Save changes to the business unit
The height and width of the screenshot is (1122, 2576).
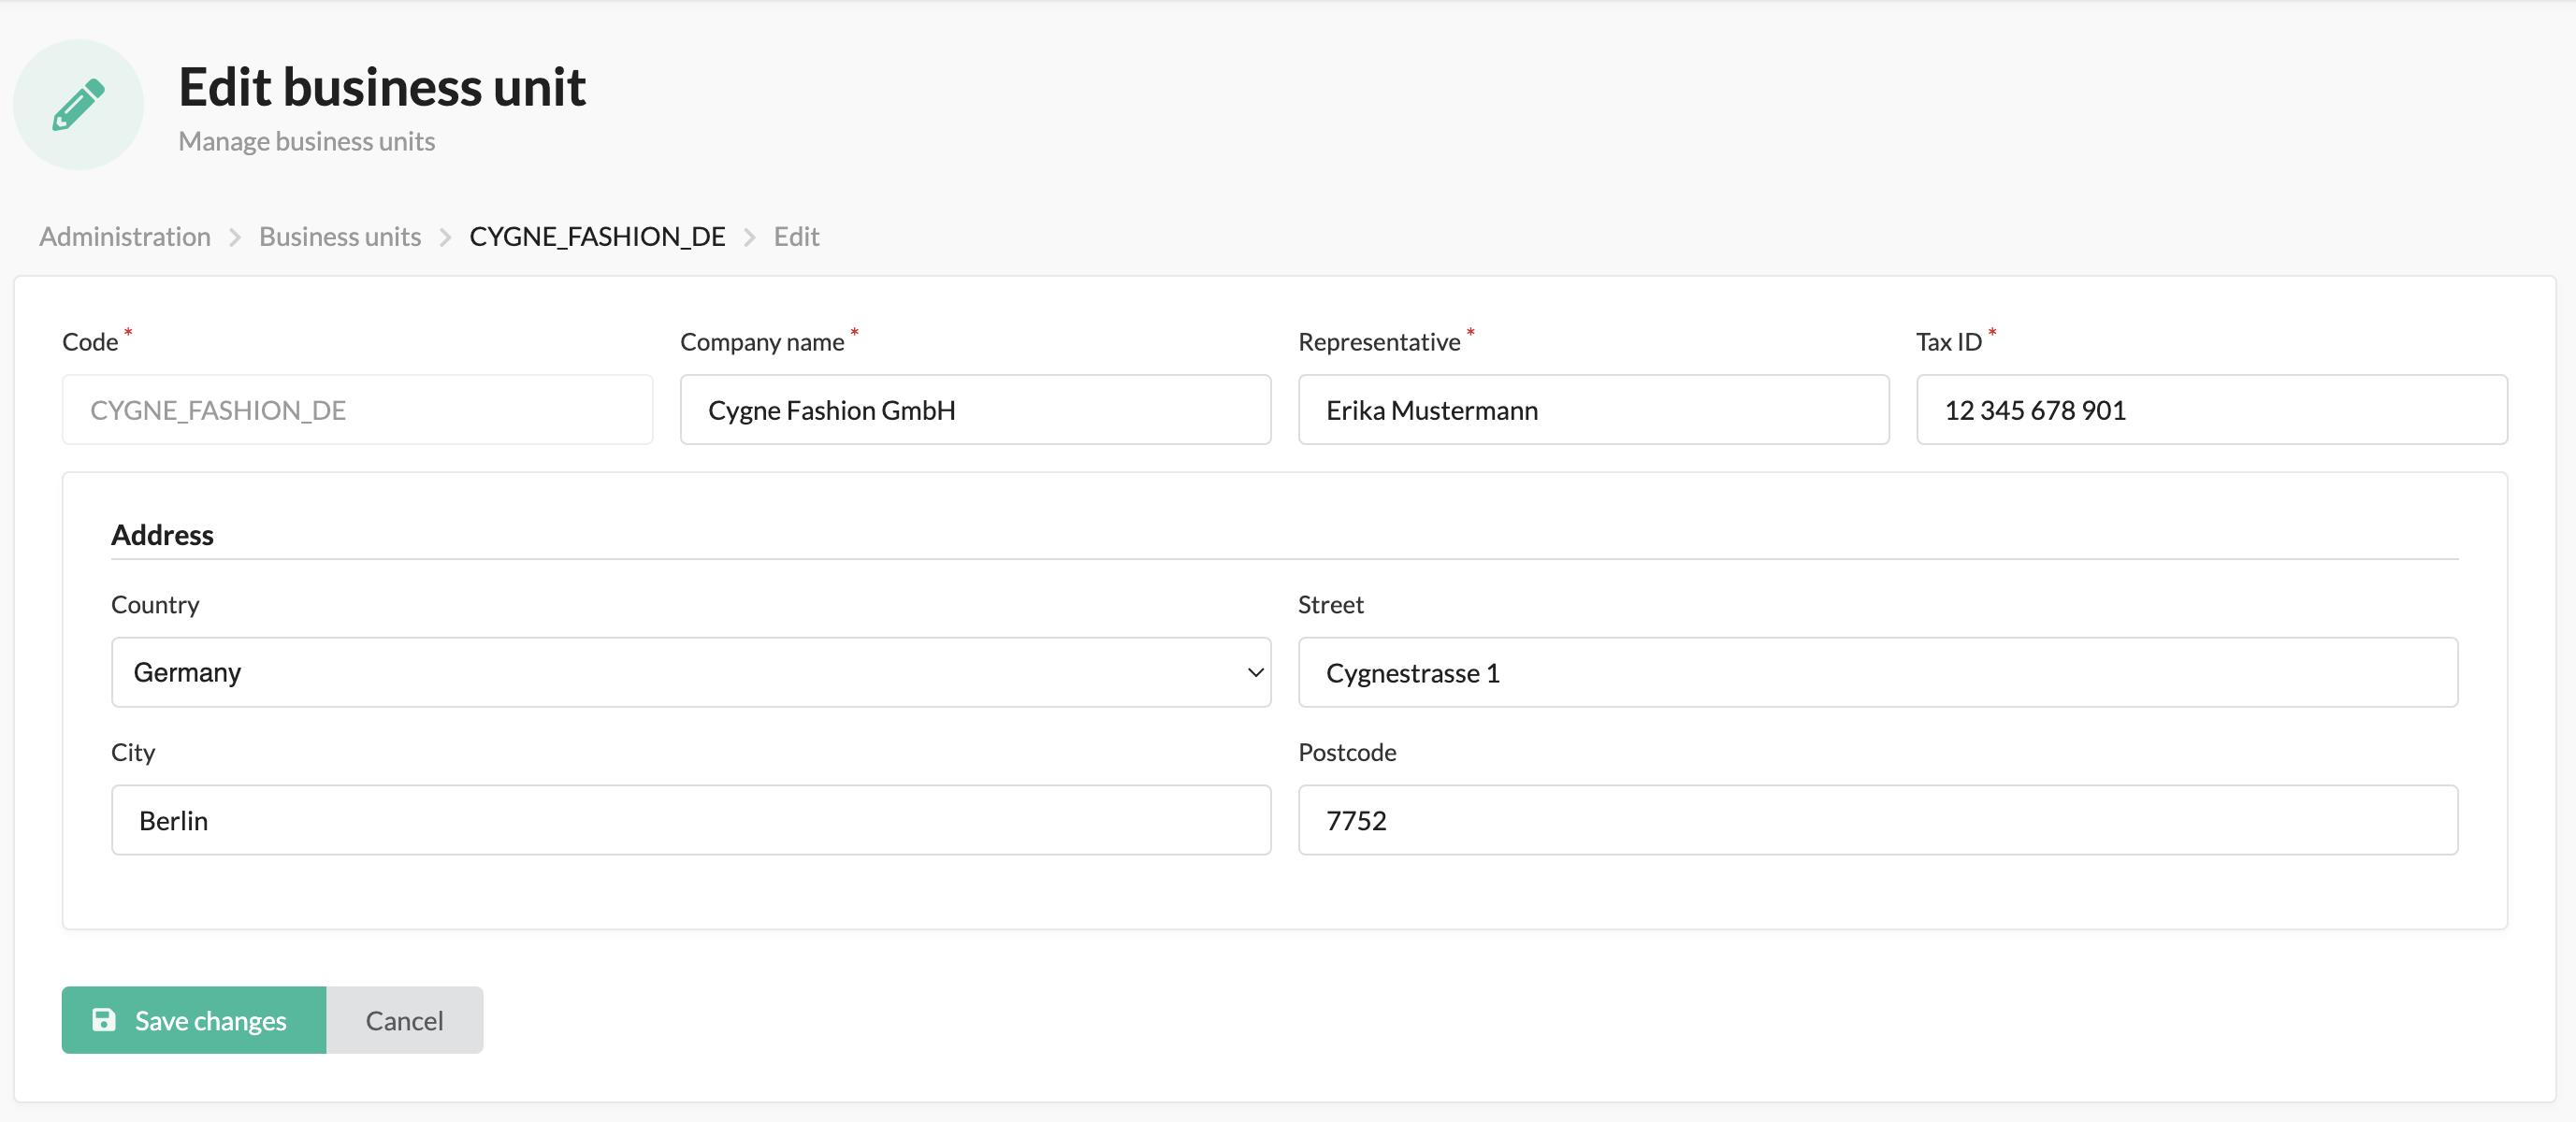194,1020
